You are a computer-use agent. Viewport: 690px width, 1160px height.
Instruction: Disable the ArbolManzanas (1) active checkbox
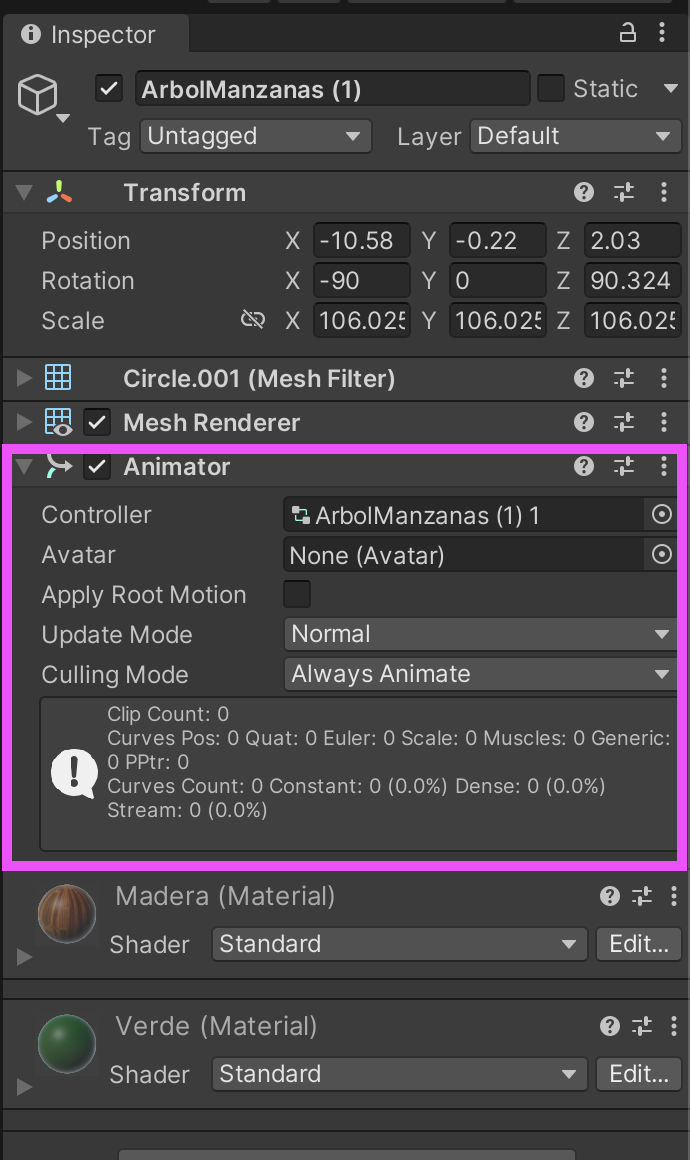(x=109, y=89)
